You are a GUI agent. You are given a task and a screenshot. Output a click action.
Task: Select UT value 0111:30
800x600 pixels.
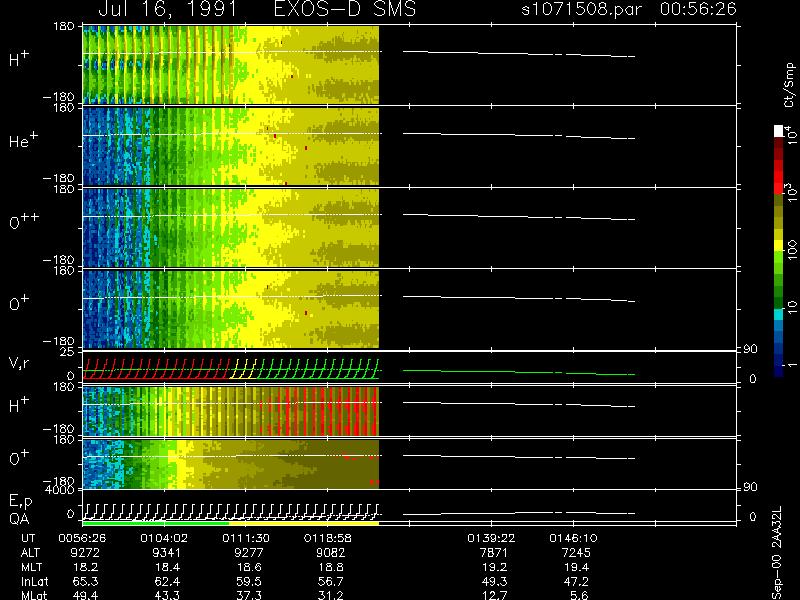[245, 538]
